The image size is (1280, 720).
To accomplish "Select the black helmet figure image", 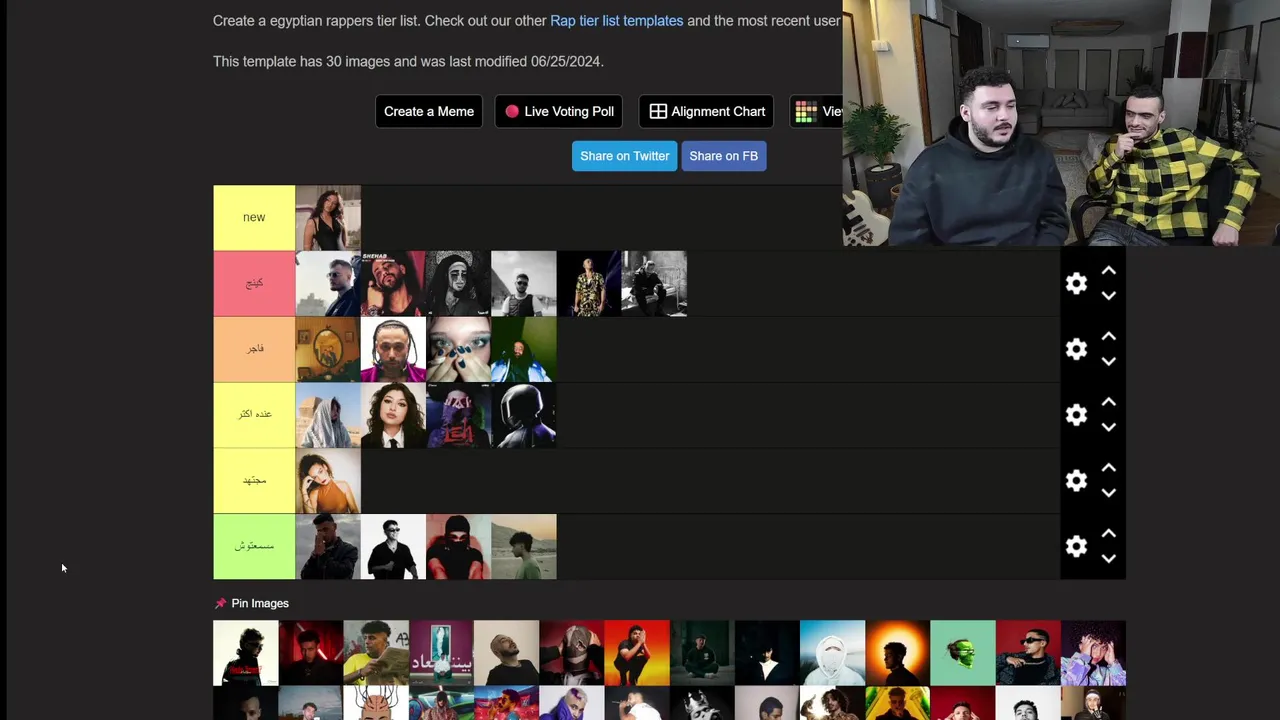I will click(524, 415).
